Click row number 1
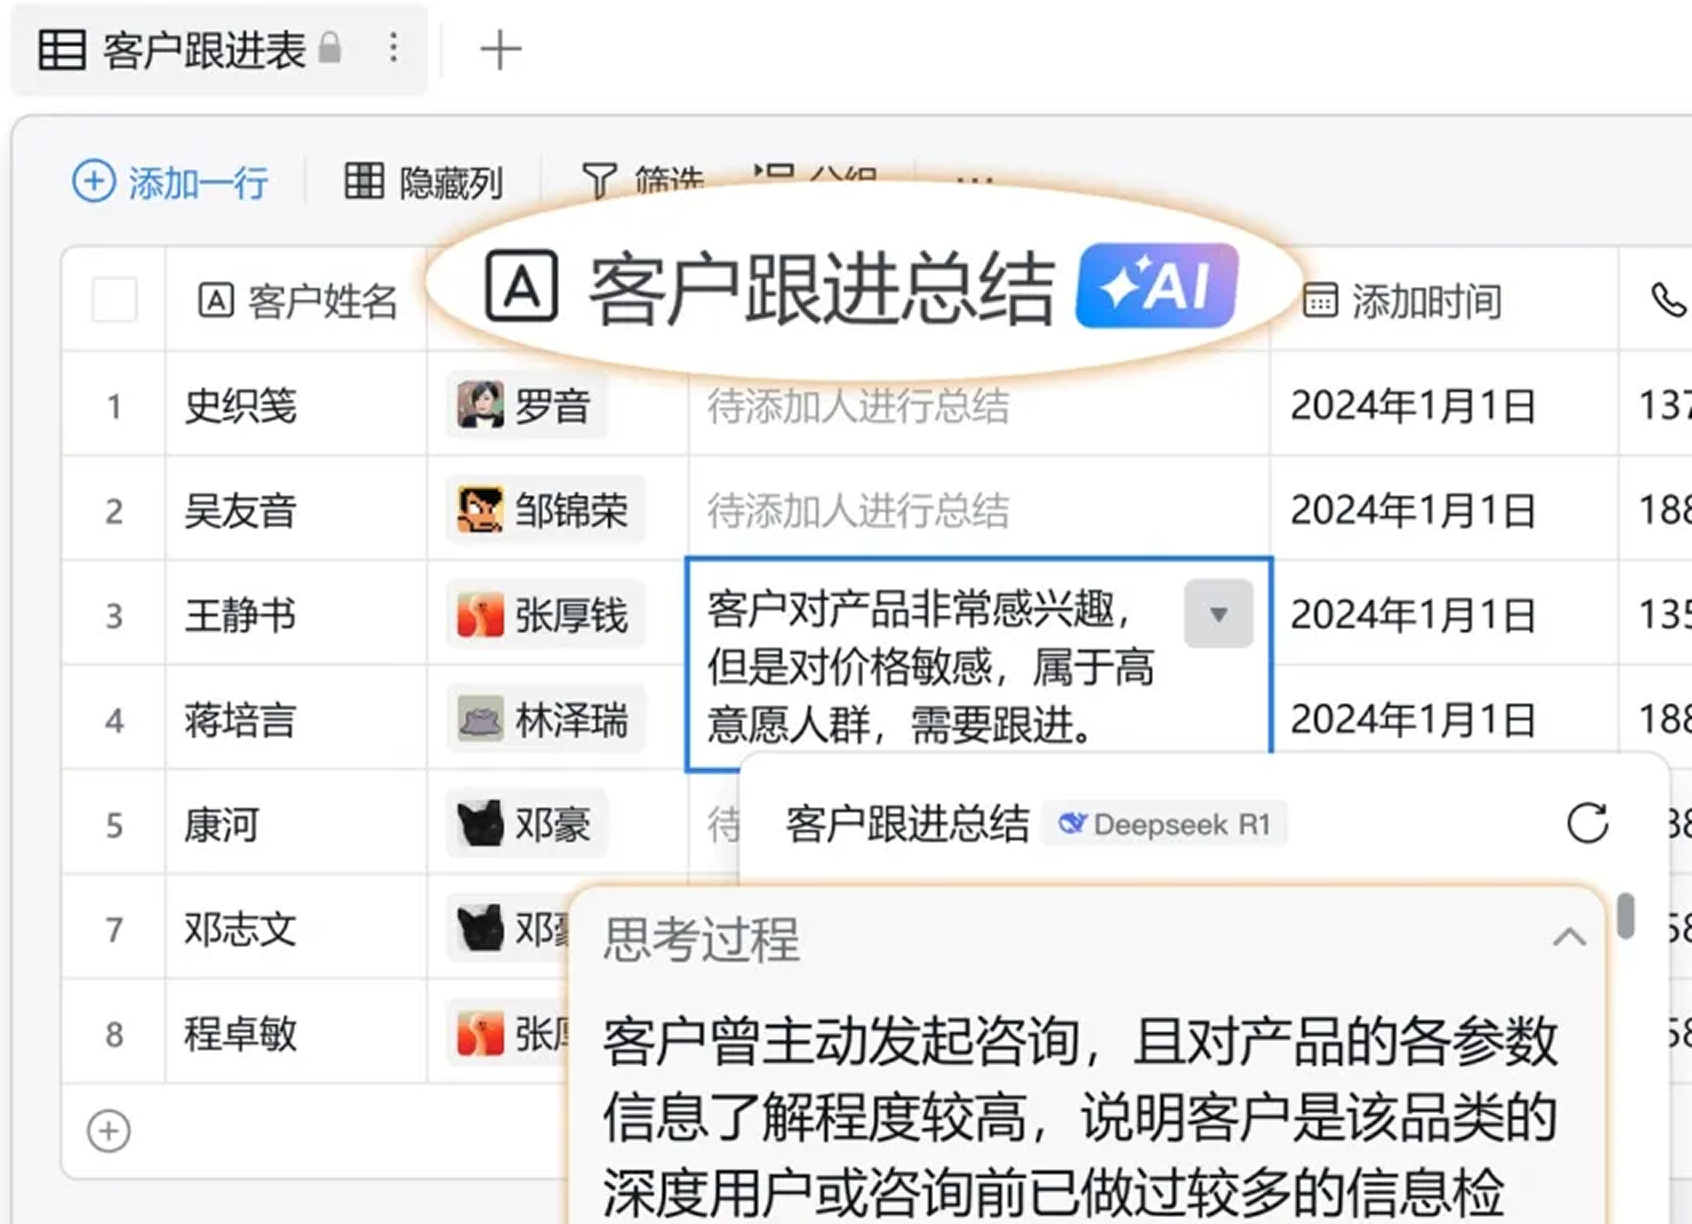Image resolution: width=1692 pixels, height=1224 pixels. [114, 406]
